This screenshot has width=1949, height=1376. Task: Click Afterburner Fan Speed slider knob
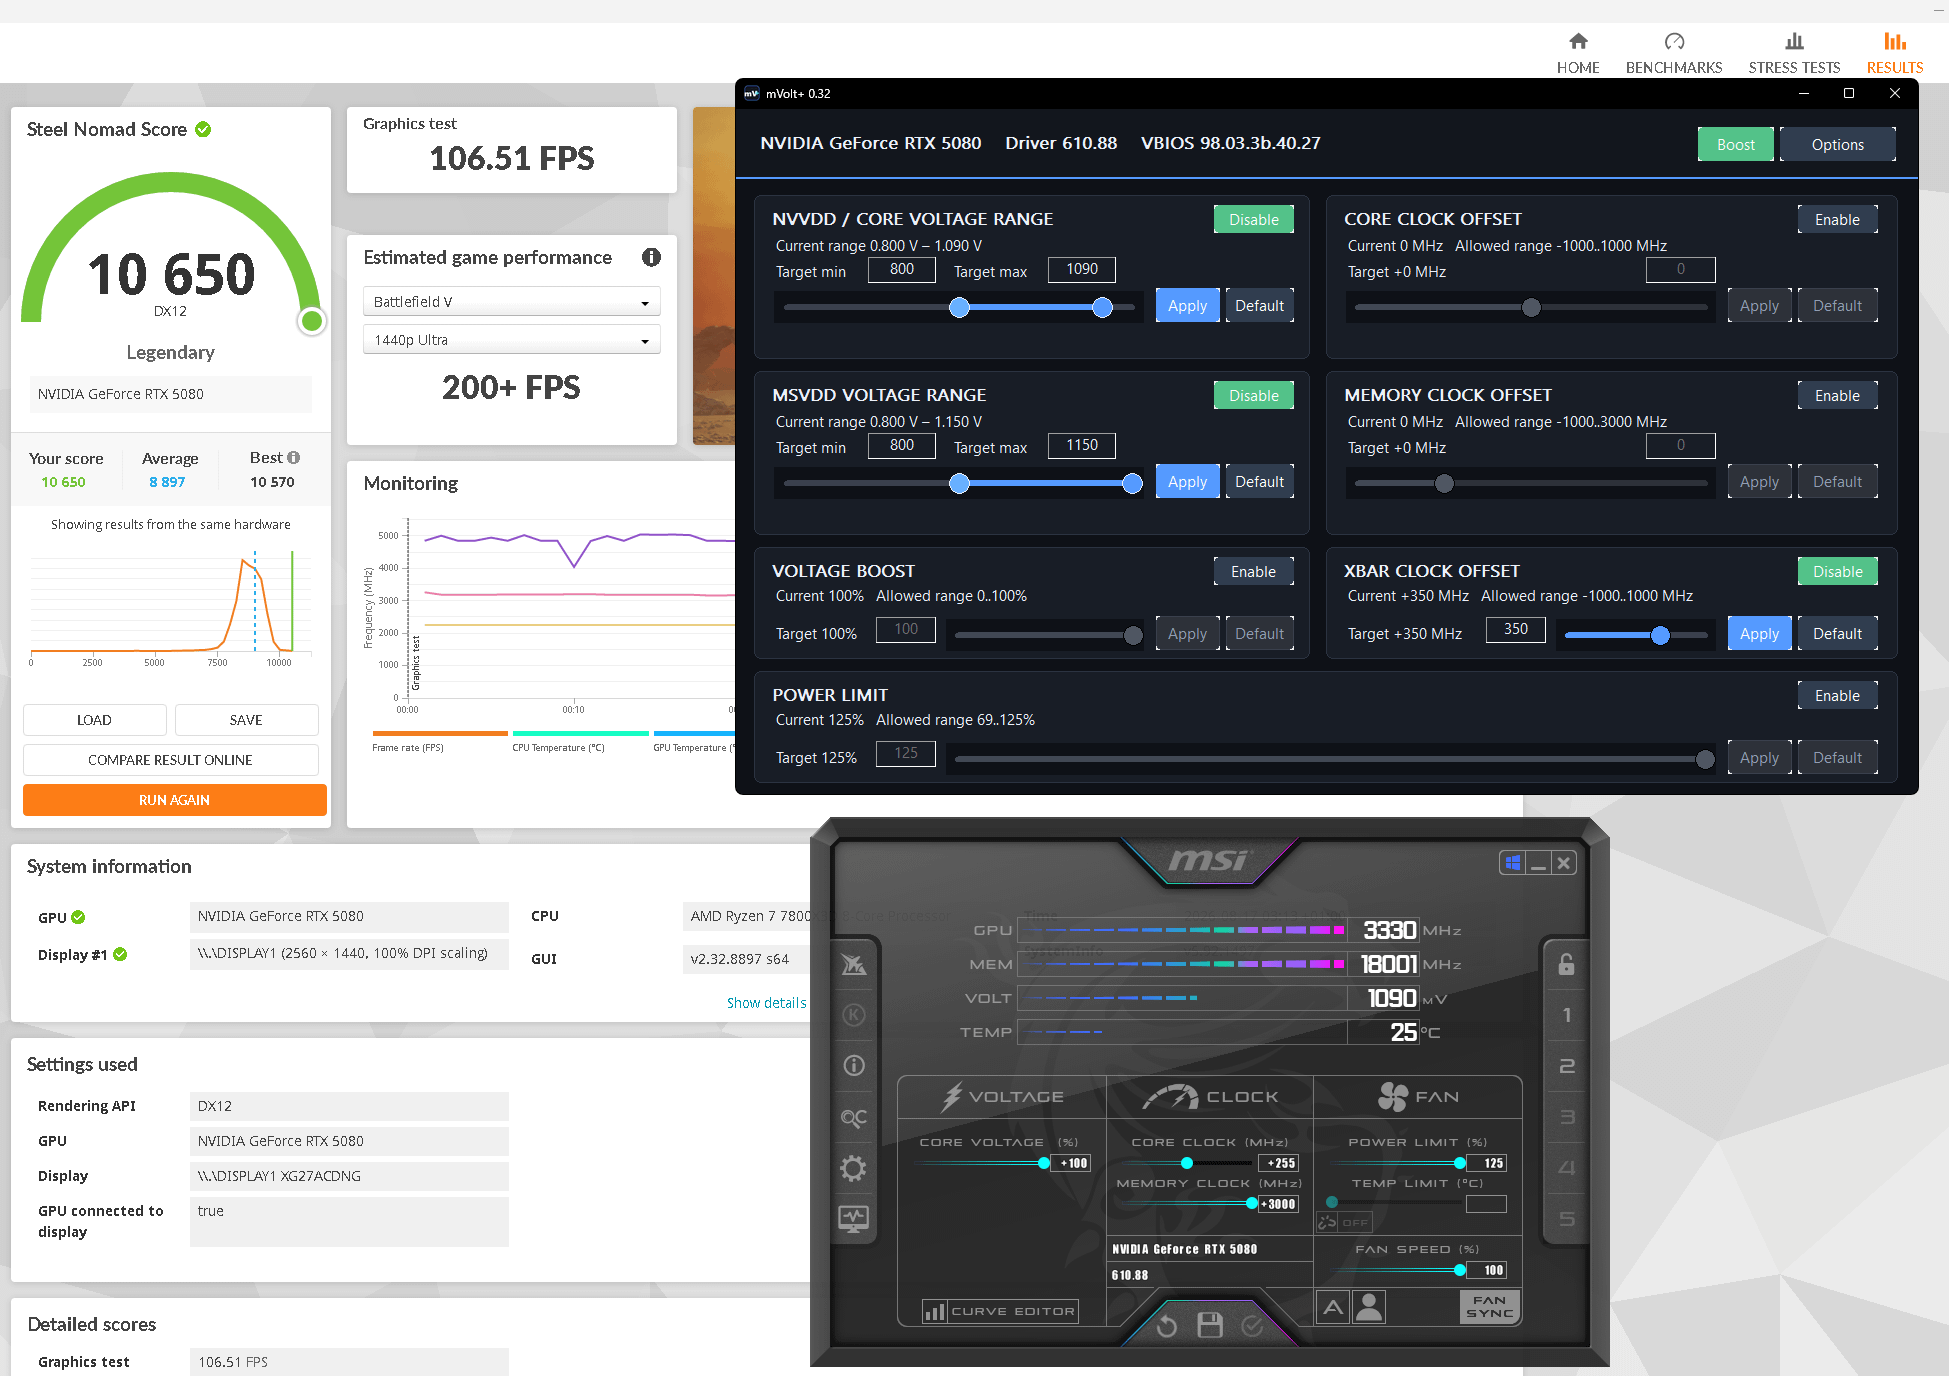tap(1460, 1270)
